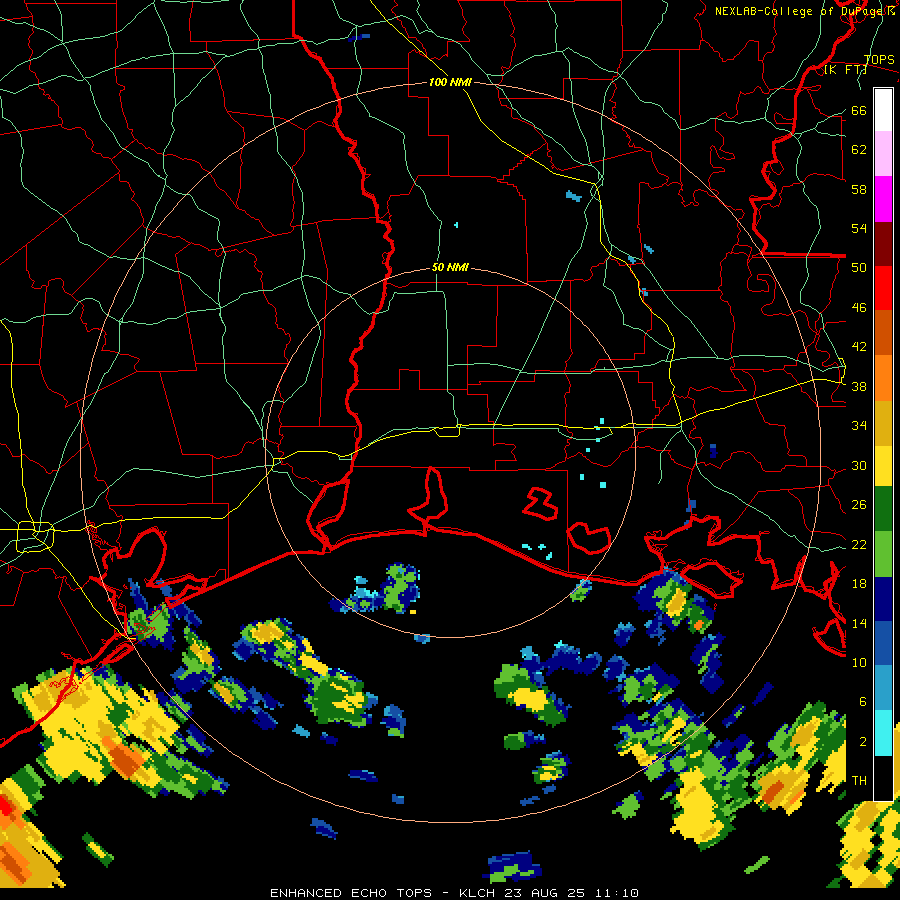Click the legend value 18
The height and width of the screenshot is (900, 900).
pyautogui.click(x=859, y=584)
